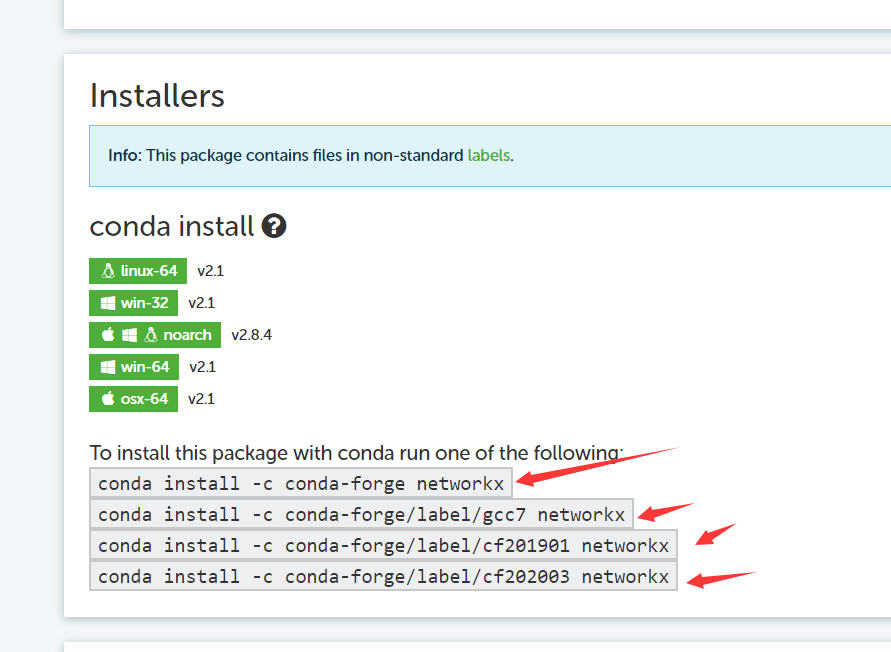Screen dimensions: 891x652
Task: Click the conda-forge networkx install command
Action: (x=301, y=483)
